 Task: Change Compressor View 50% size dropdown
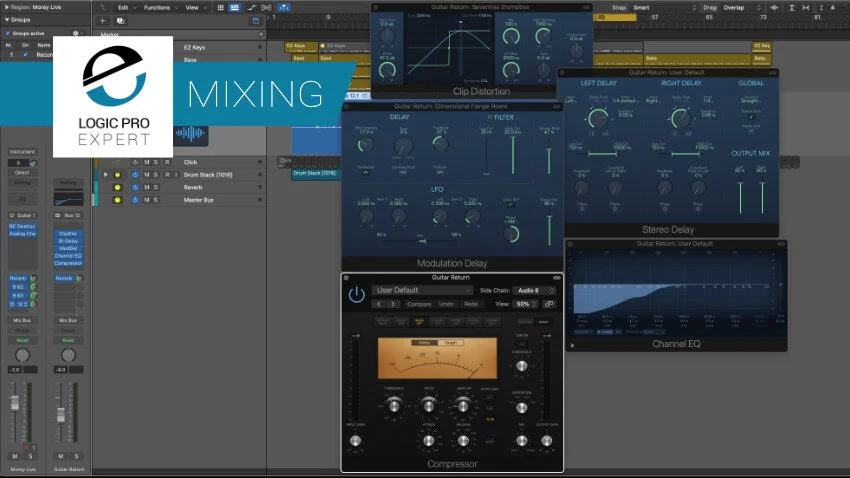[526, 304]
